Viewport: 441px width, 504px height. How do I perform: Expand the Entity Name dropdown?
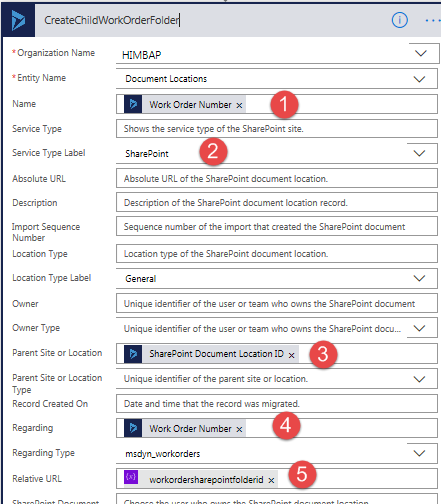click(419, 79)
